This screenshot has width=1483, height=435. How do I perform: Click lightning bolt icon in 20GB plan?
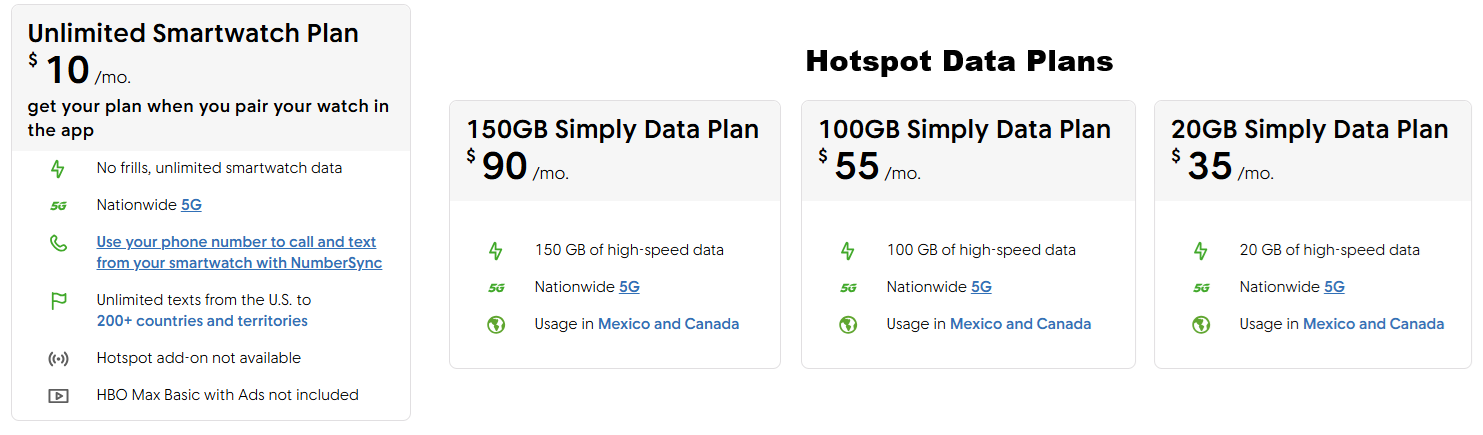tap(1201, 250)
